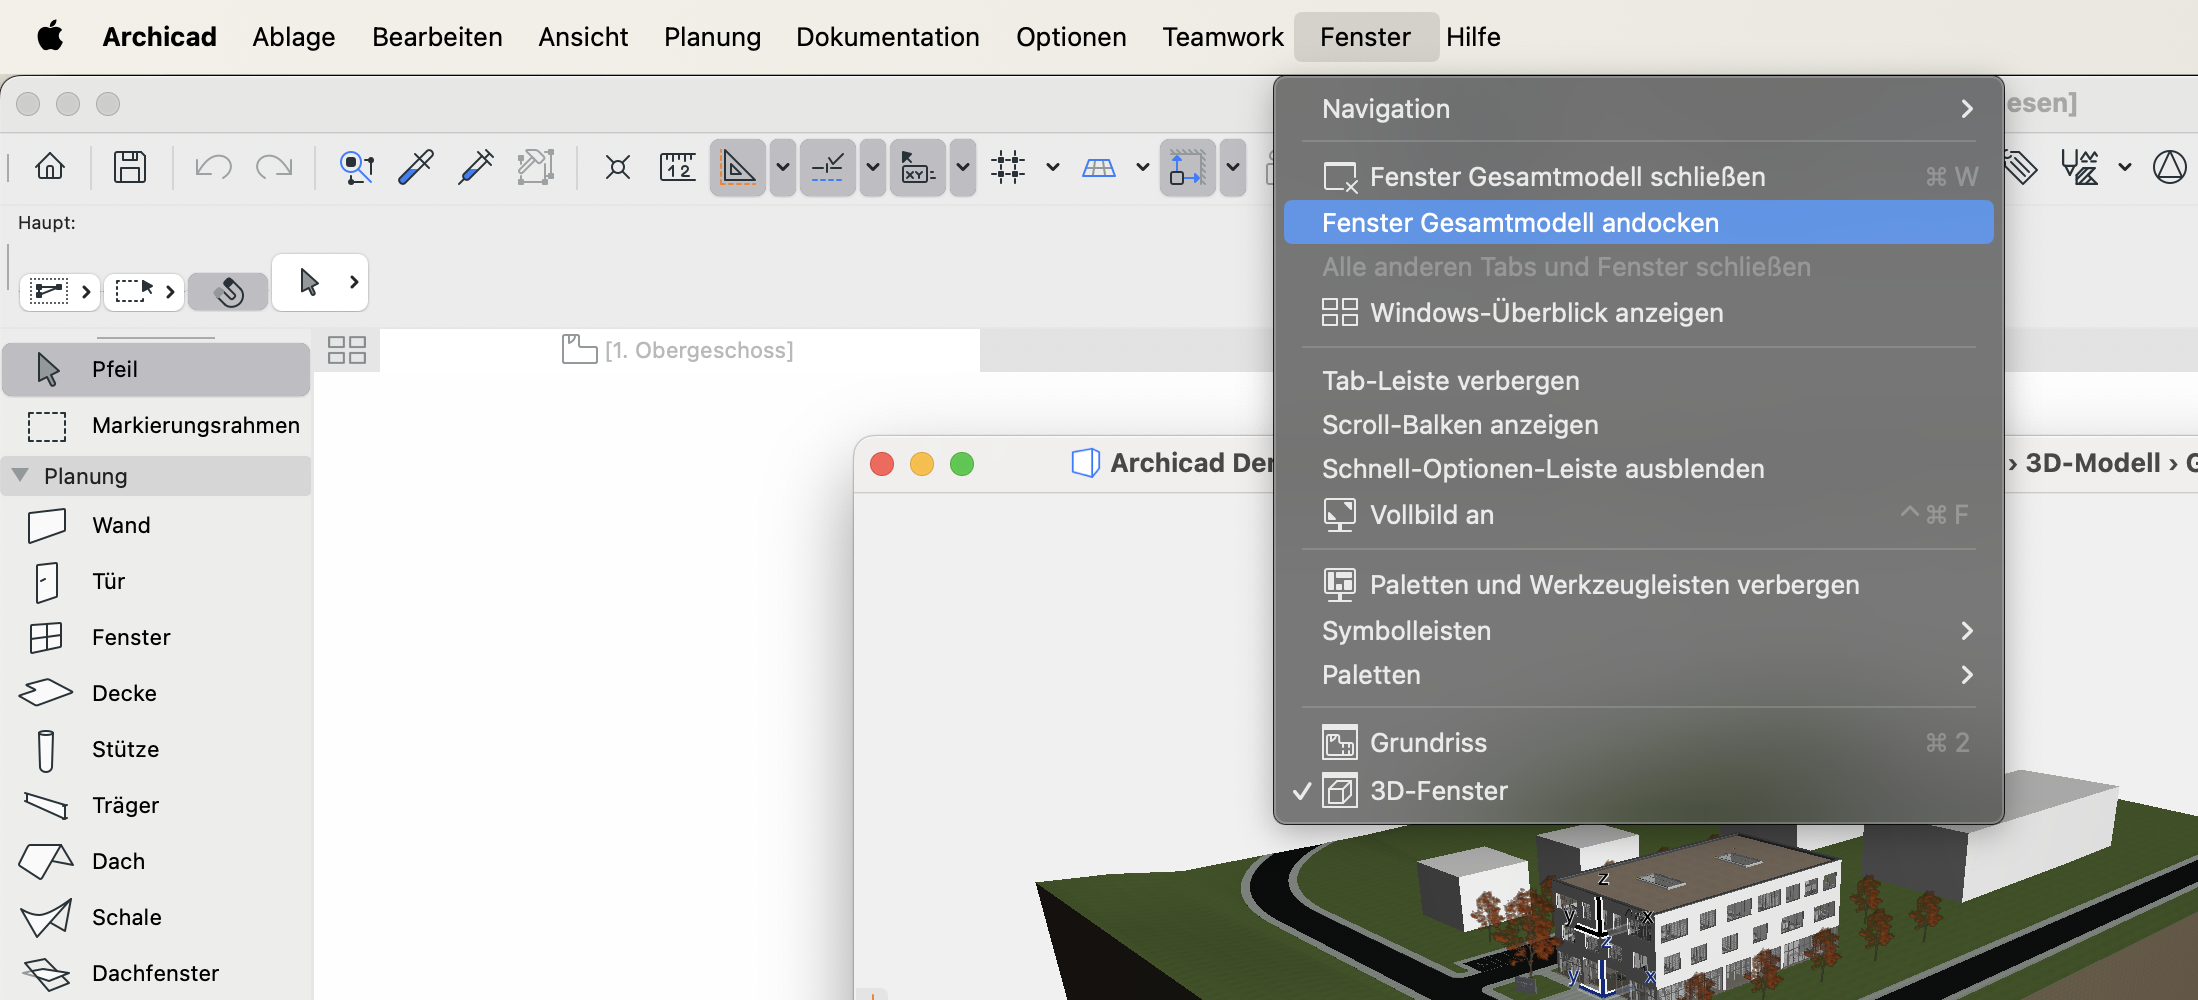Toggle the XY coordinates input icon

tap(918, 167)
